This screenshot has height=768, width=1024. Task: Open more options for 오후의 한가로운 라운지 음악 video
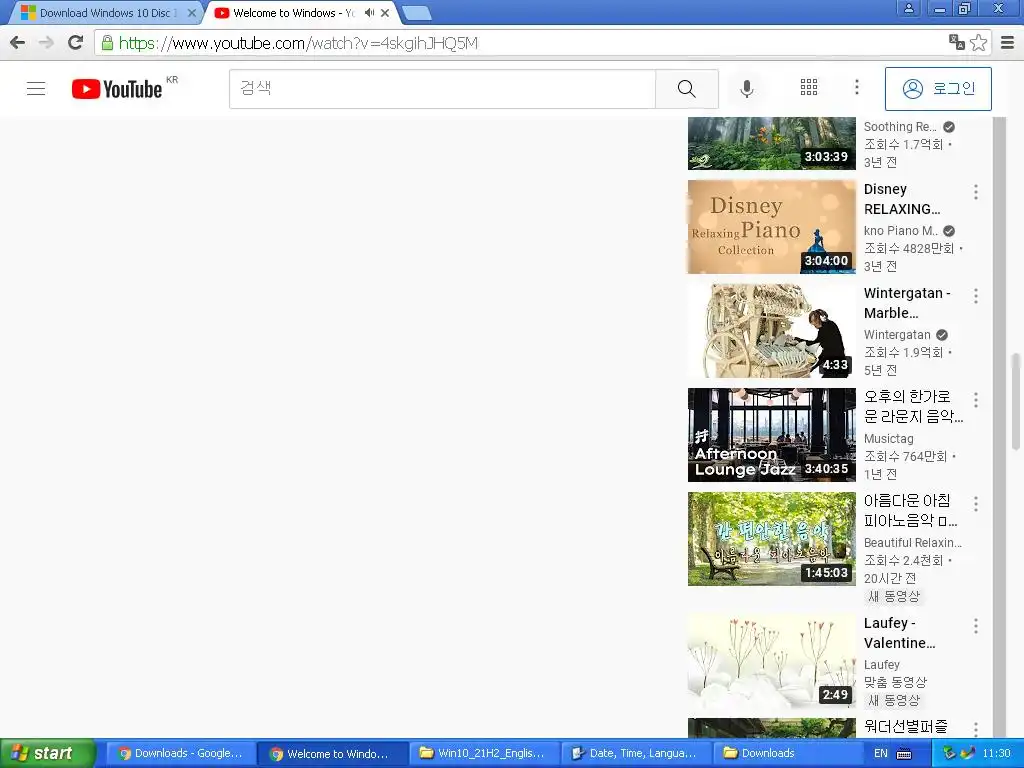click(976, 400)
